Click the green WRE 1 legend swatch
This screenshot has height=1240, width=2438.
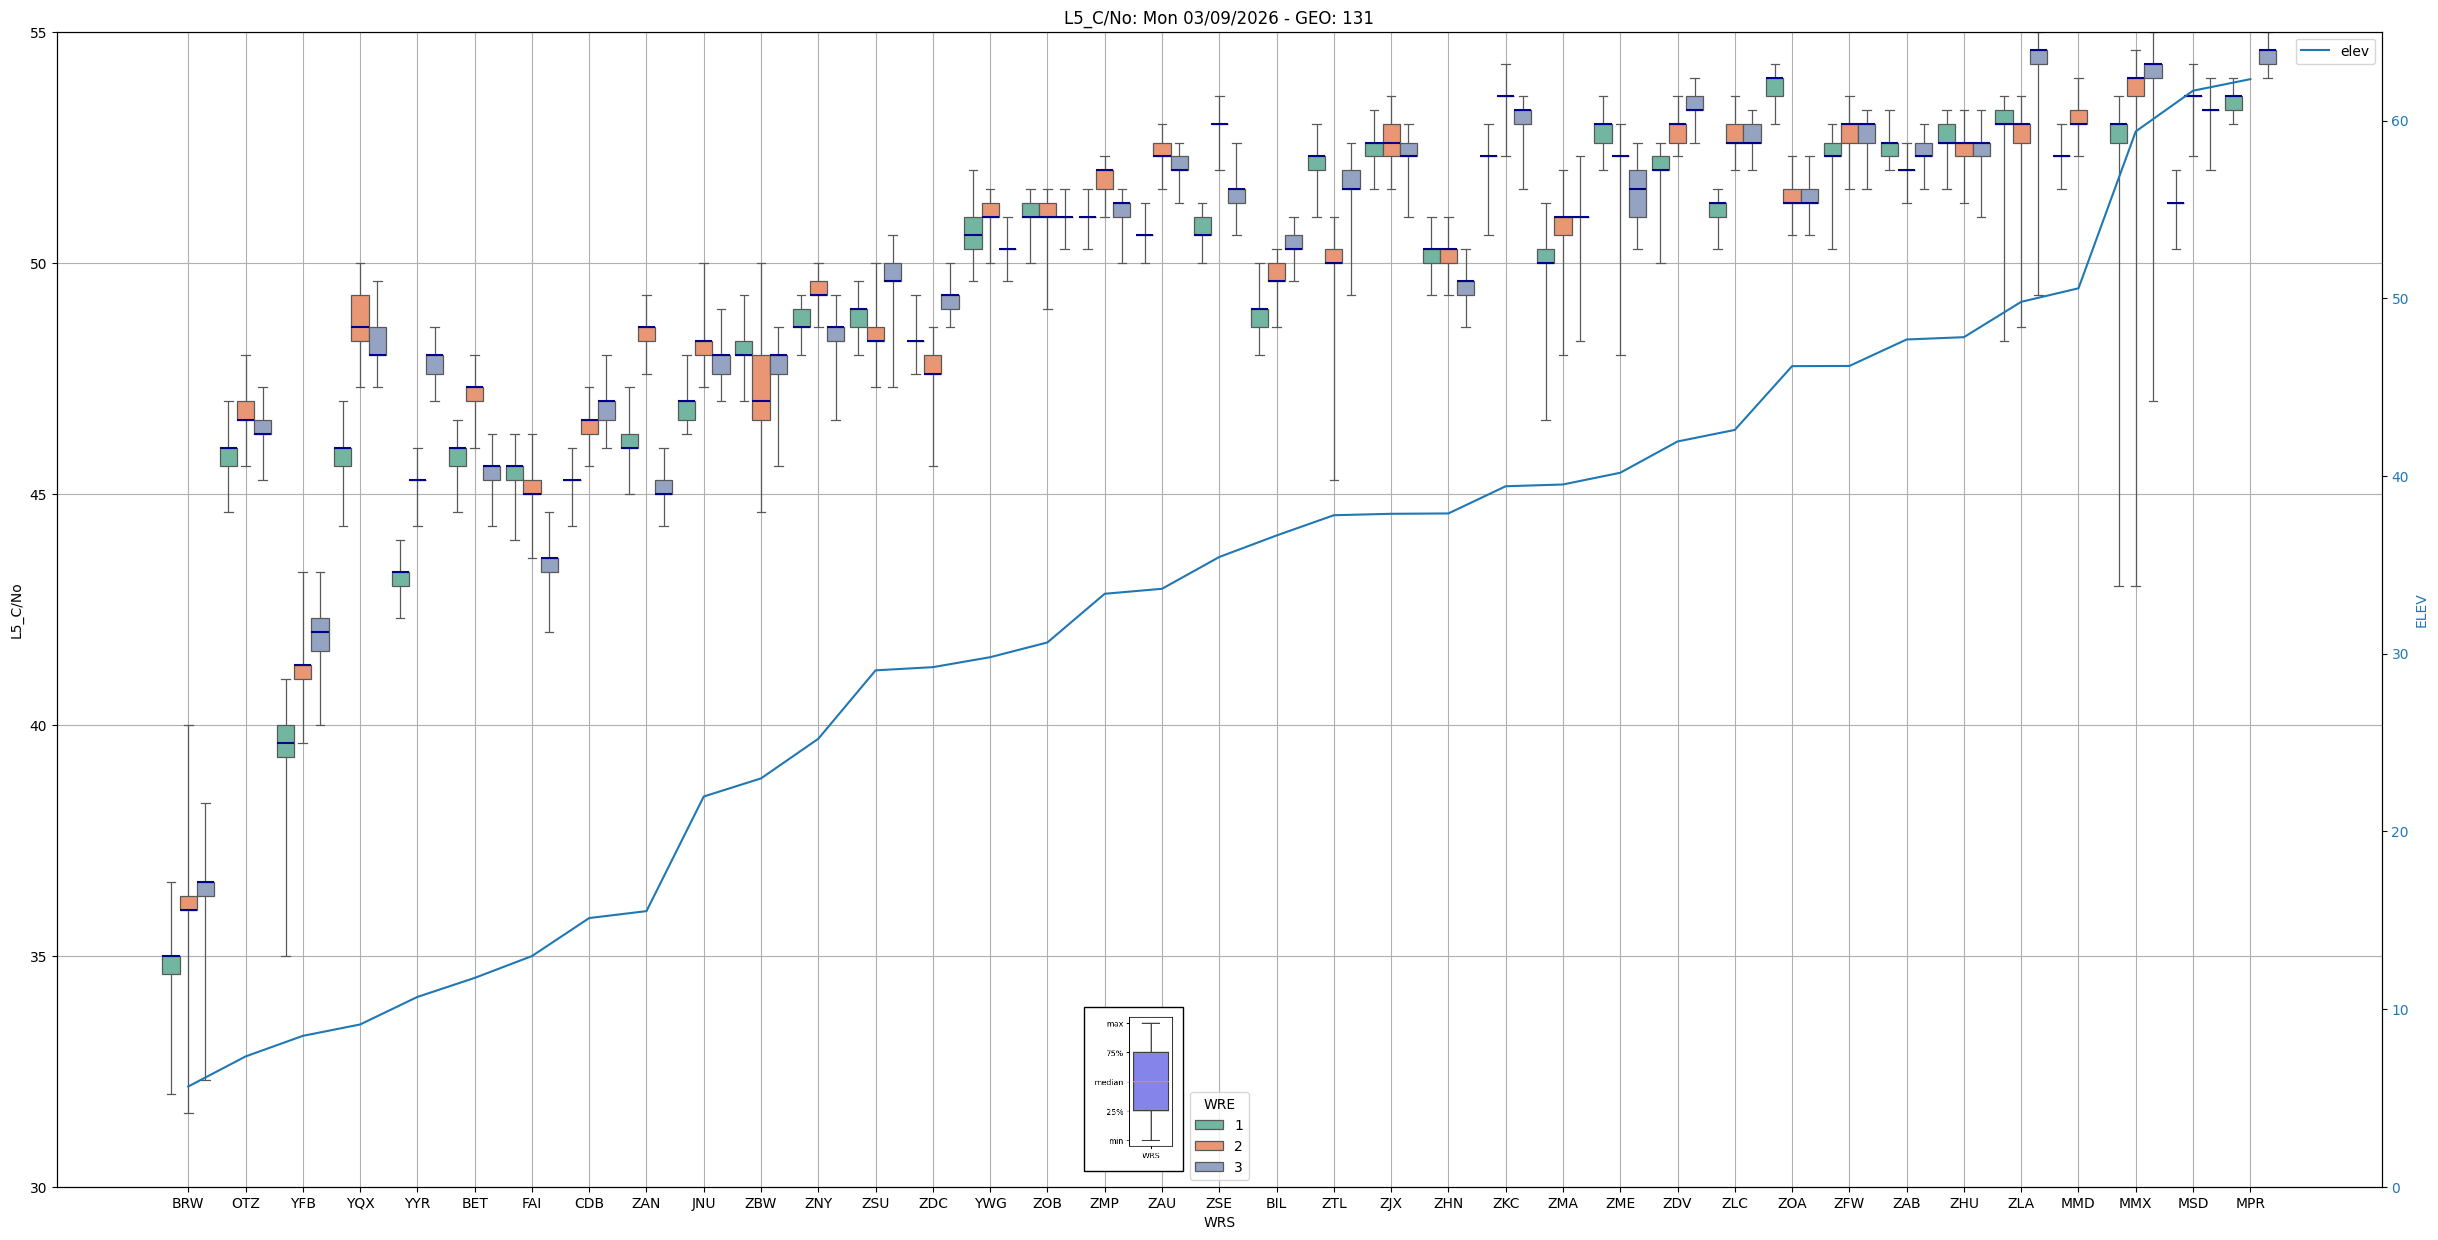(1209, 1125)
